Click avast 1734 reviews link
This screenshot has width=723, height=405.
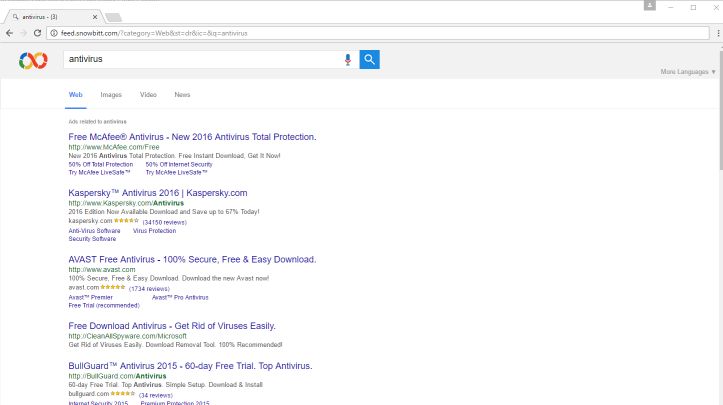point(149,289)
